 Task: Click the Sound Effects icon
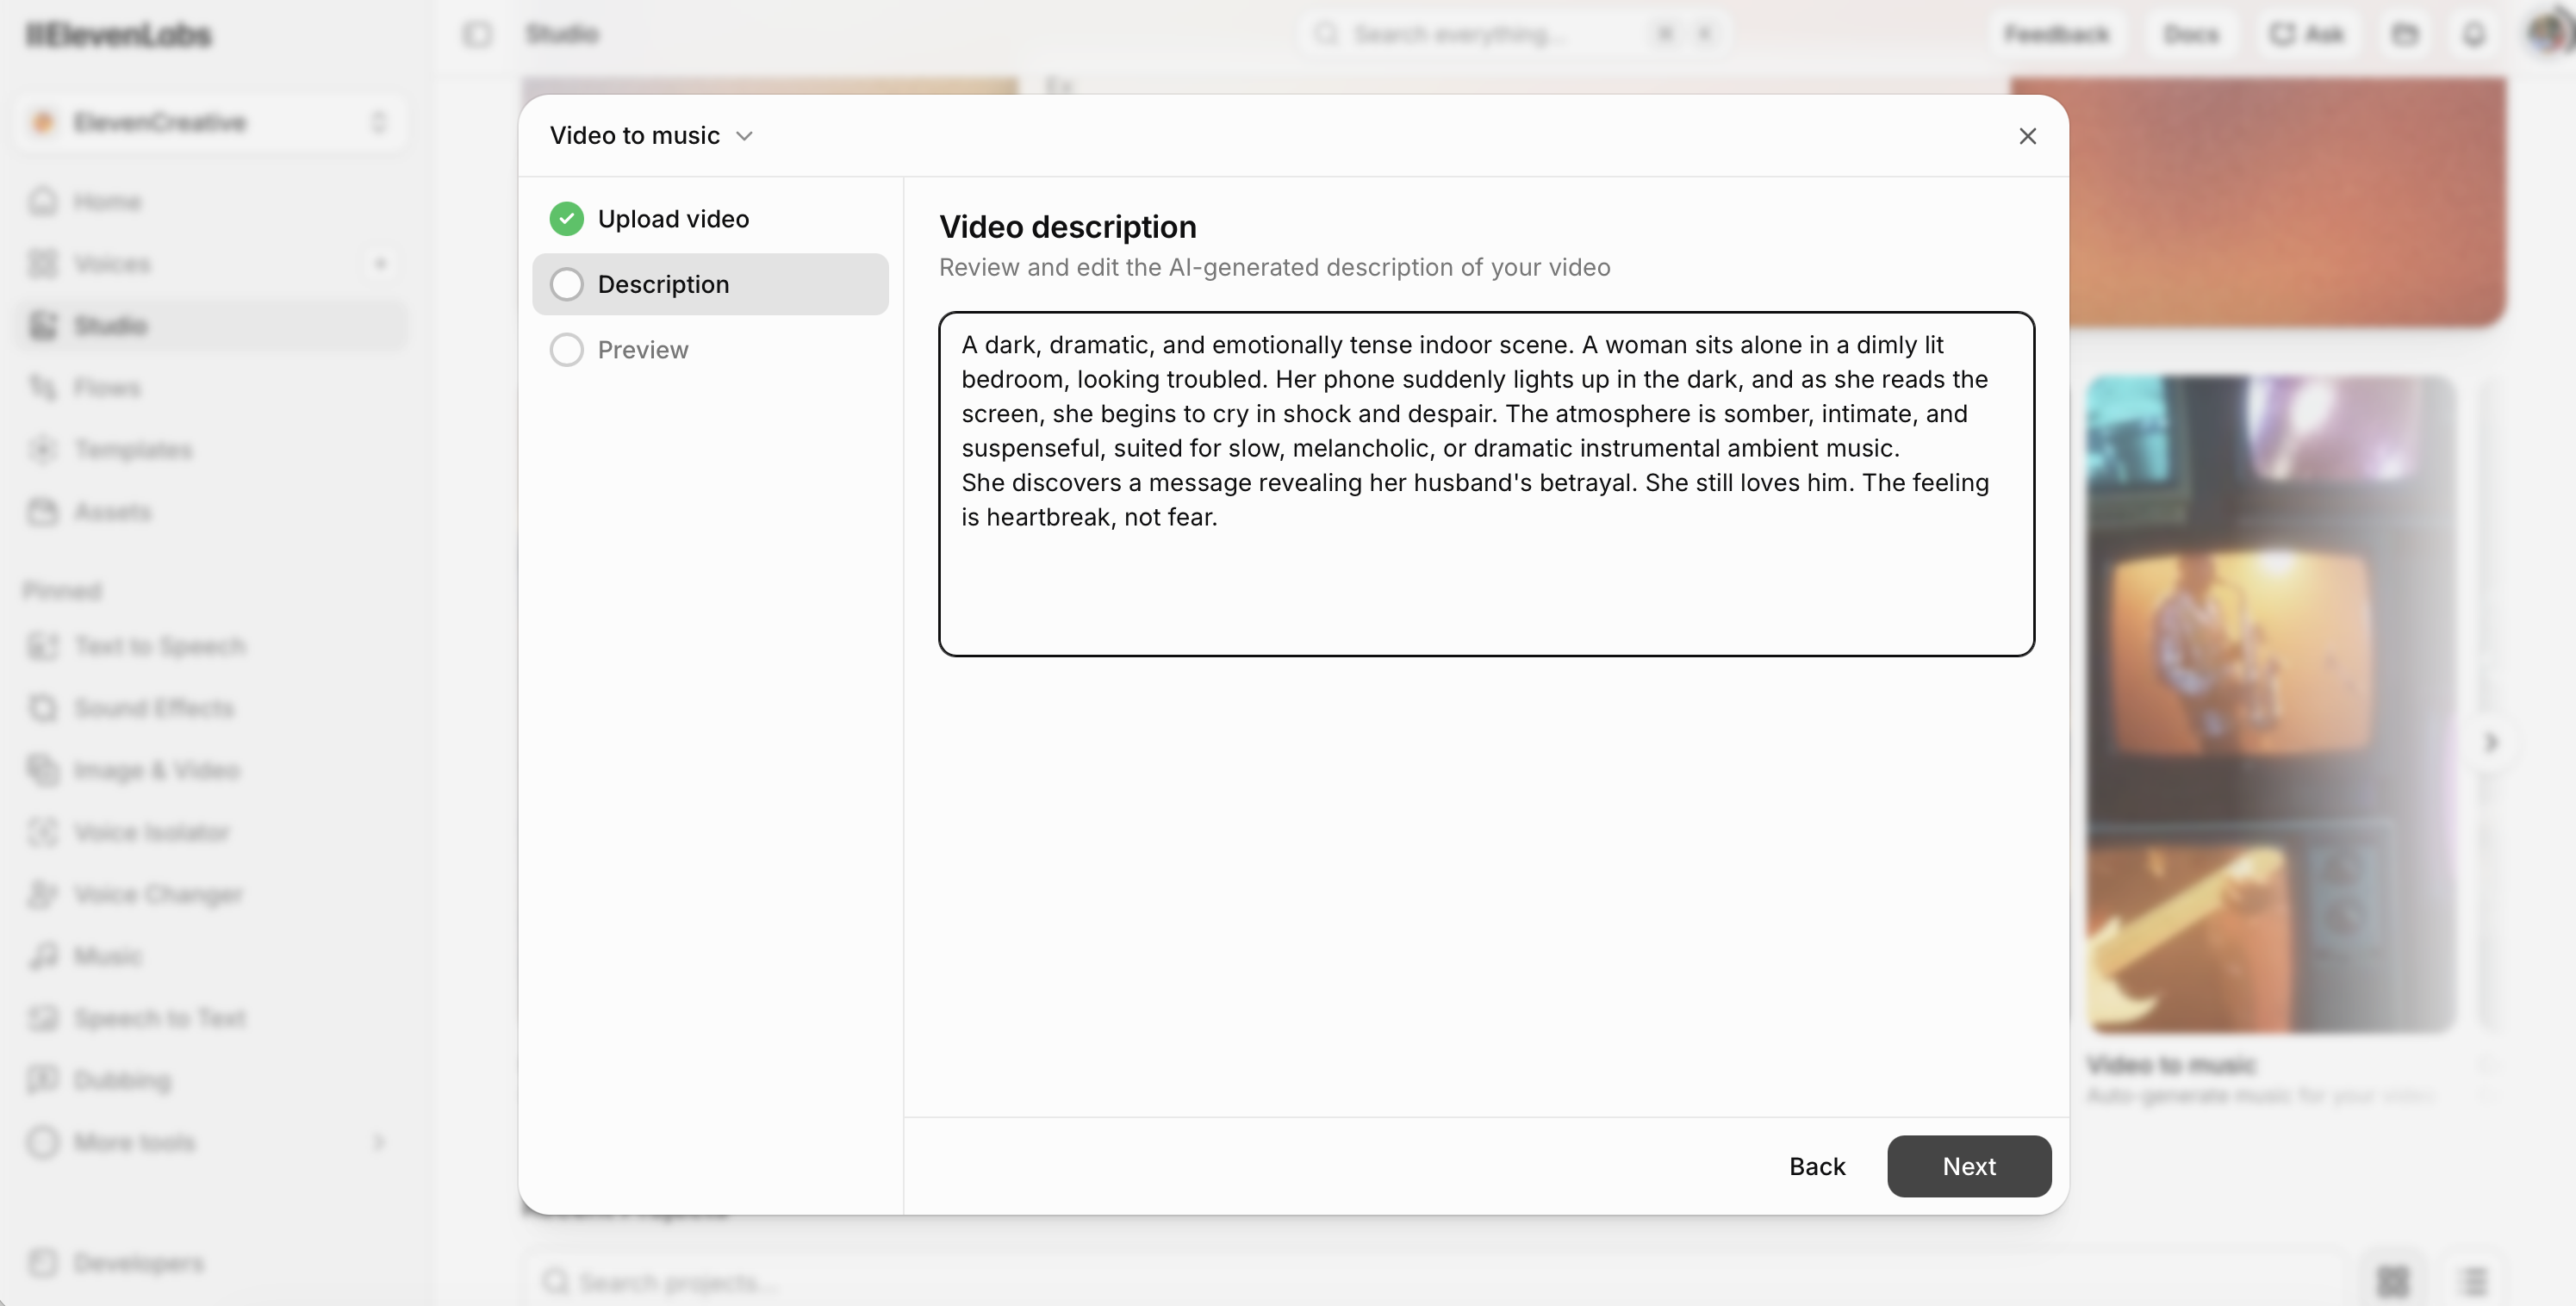(x=43, y=708)
